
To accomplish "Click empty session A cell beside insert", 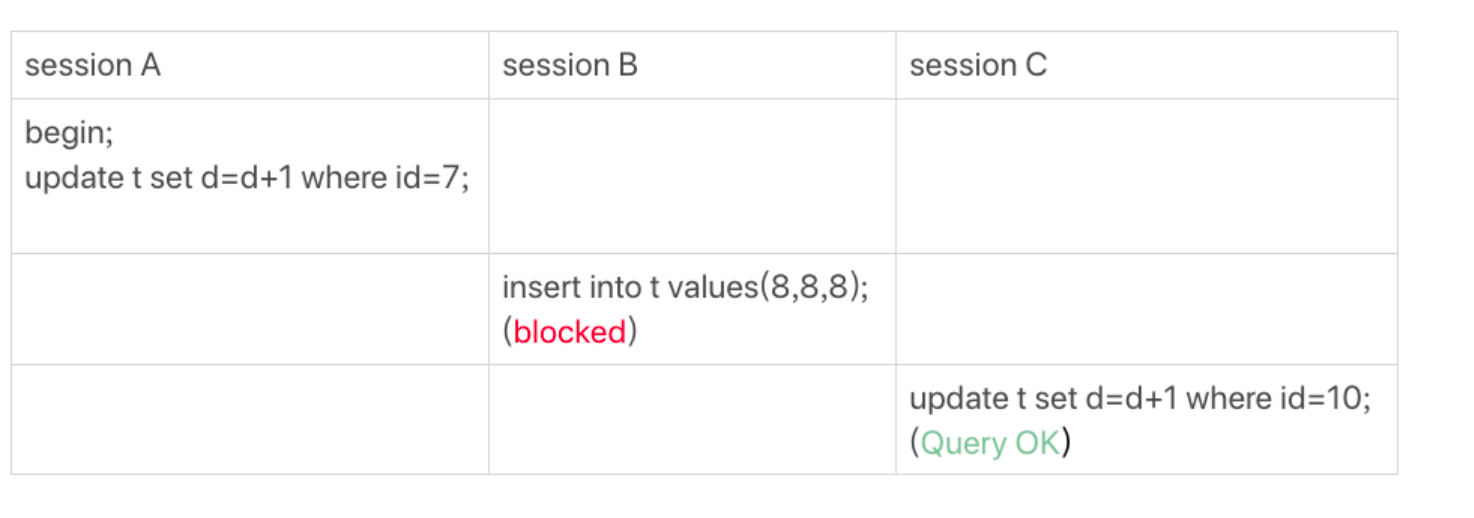I will [250, 309].
